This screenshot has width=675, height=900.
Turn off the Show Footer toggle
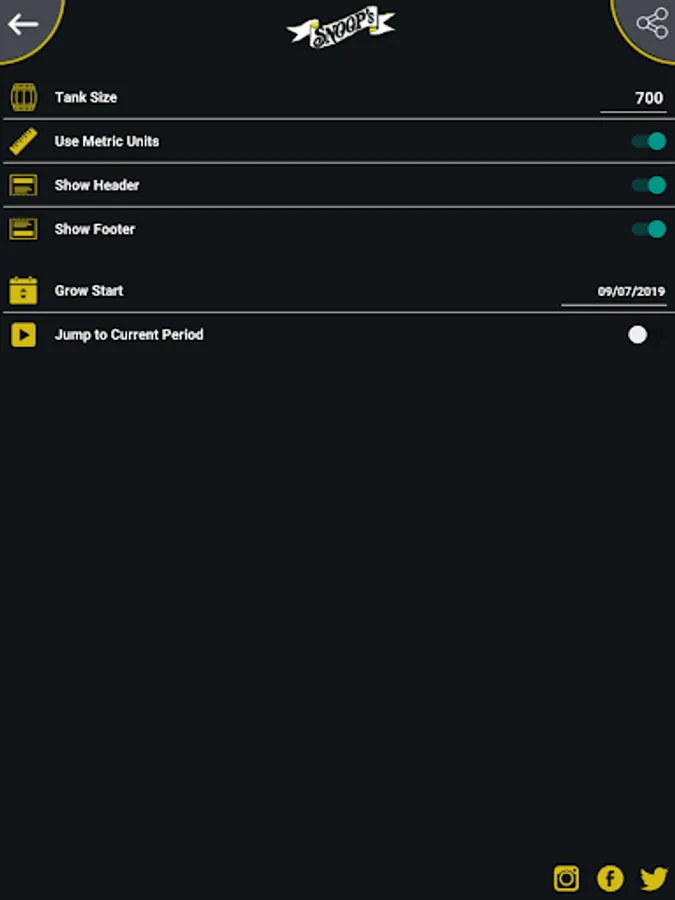pyautogui.click(x=649, y=229)
